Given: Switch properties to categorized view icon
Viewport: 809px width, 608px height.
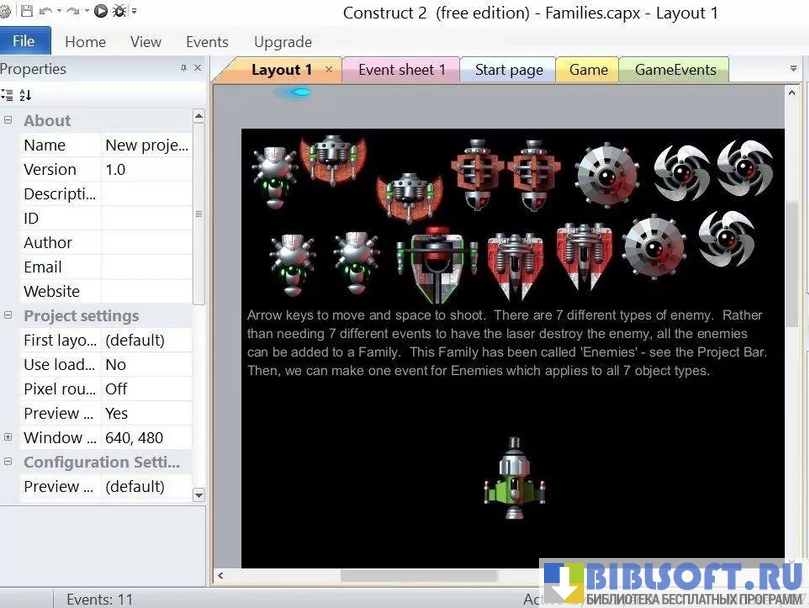Looking at the screenshot, I should point(8,95).
